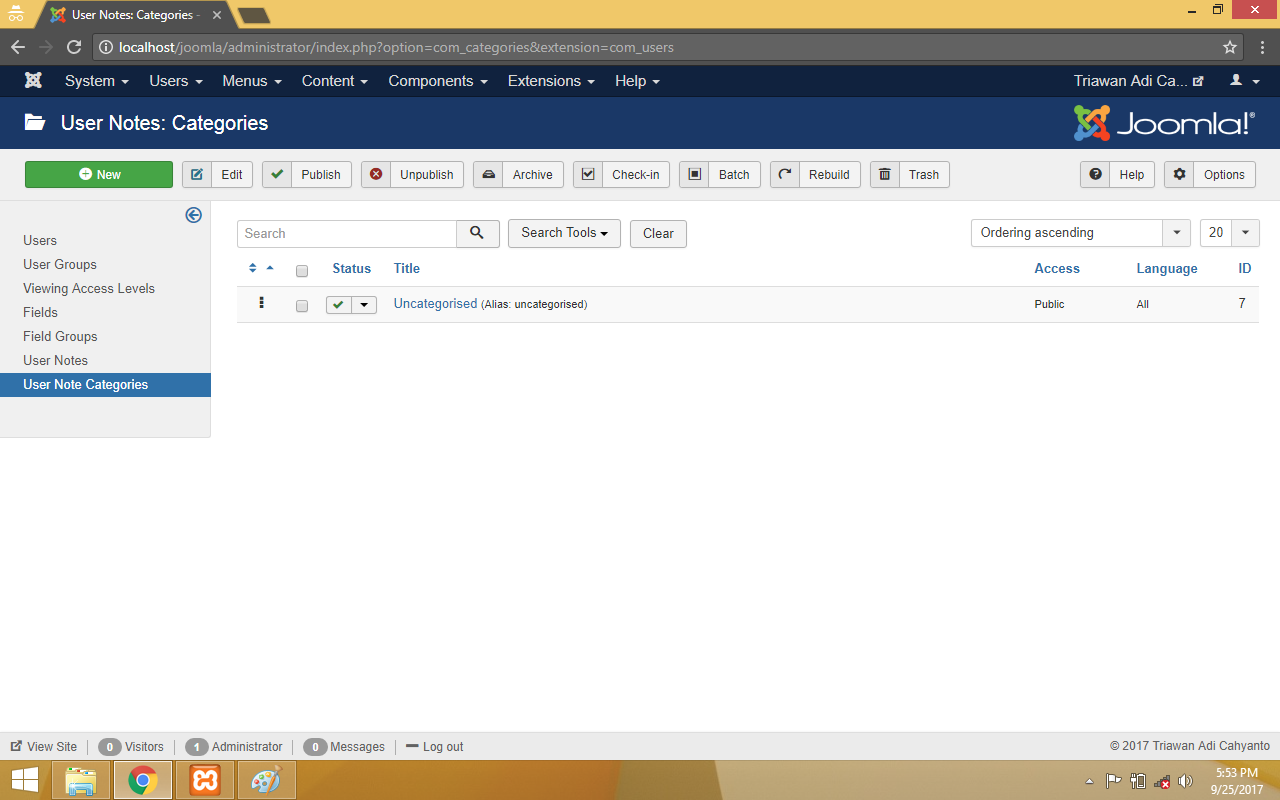Toggle published status of Uncategorised

click(x=340, y=305)
